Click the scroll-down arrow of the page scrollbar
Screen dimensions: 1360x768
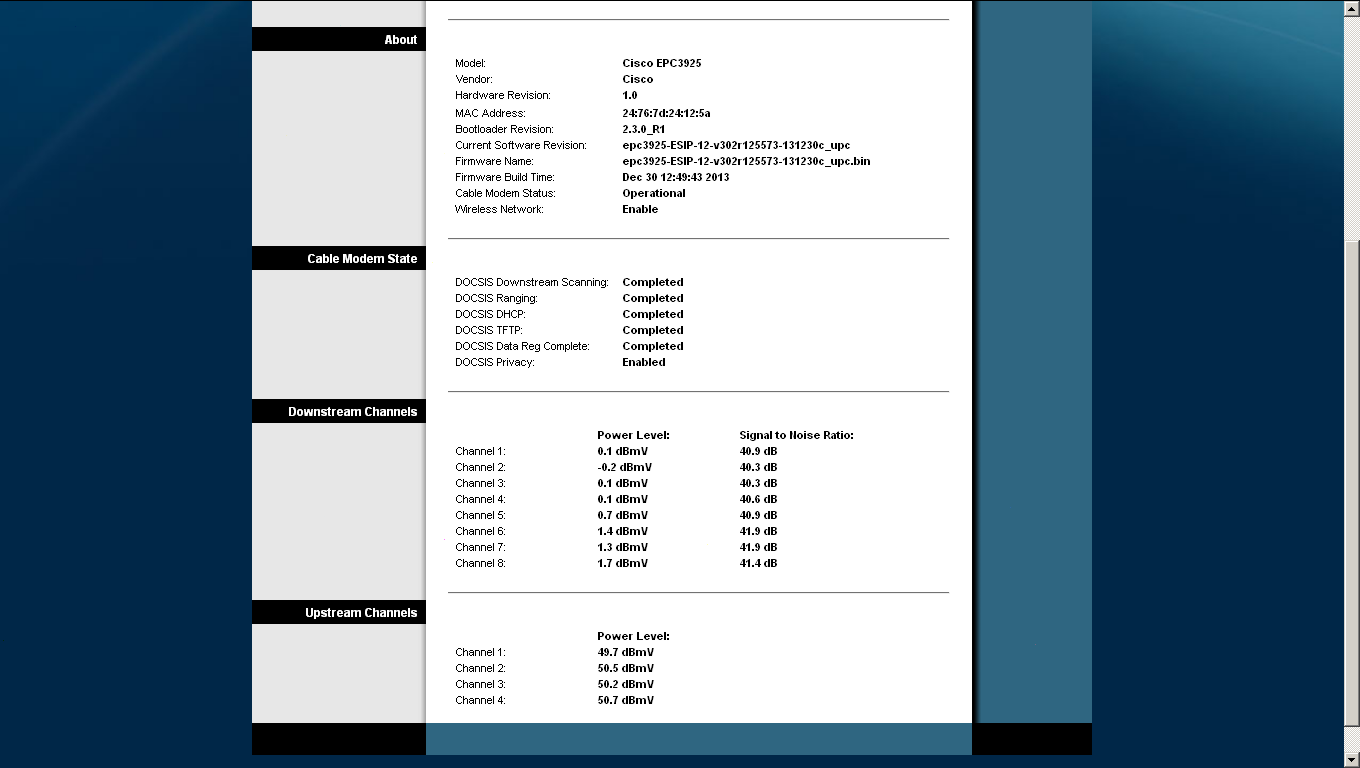pos(1351,759)
